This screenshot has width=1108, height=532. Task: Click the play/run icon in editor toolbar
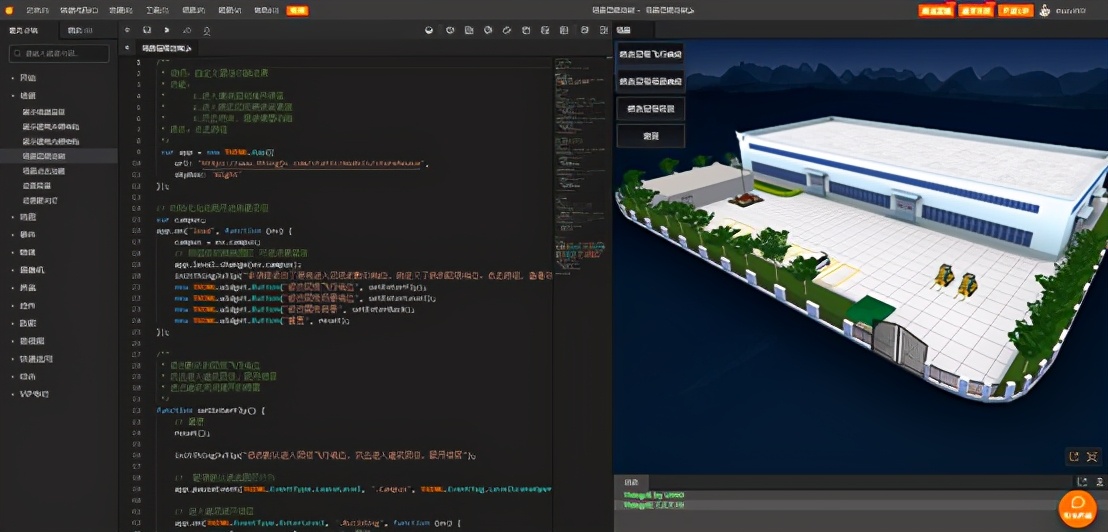[167, 30]
